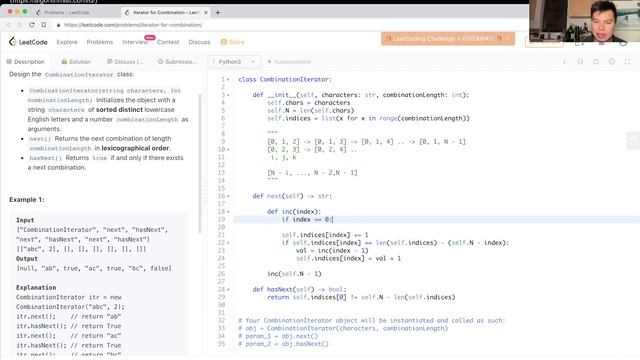Click the 'return self.indices[0] != self.N' line
The height and width of the screenshot is (360, 640).
point(361,297)
